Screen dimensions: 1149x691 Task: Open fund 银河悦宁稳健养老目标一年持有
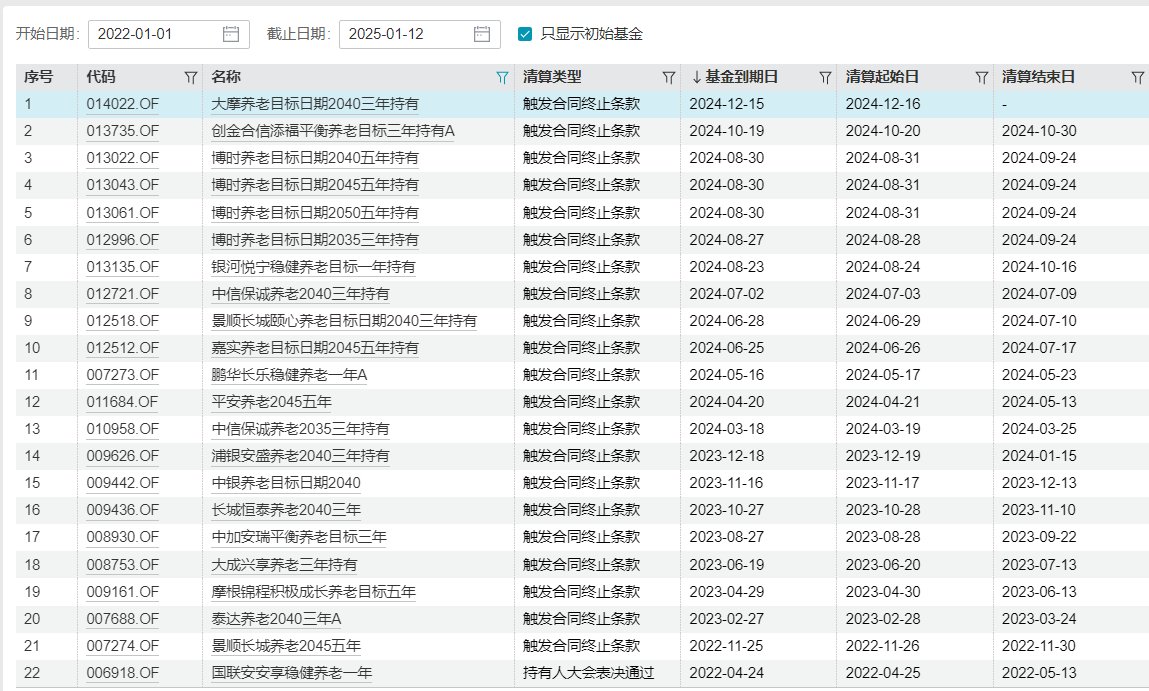pyautogui.click(x=314, y=267)
